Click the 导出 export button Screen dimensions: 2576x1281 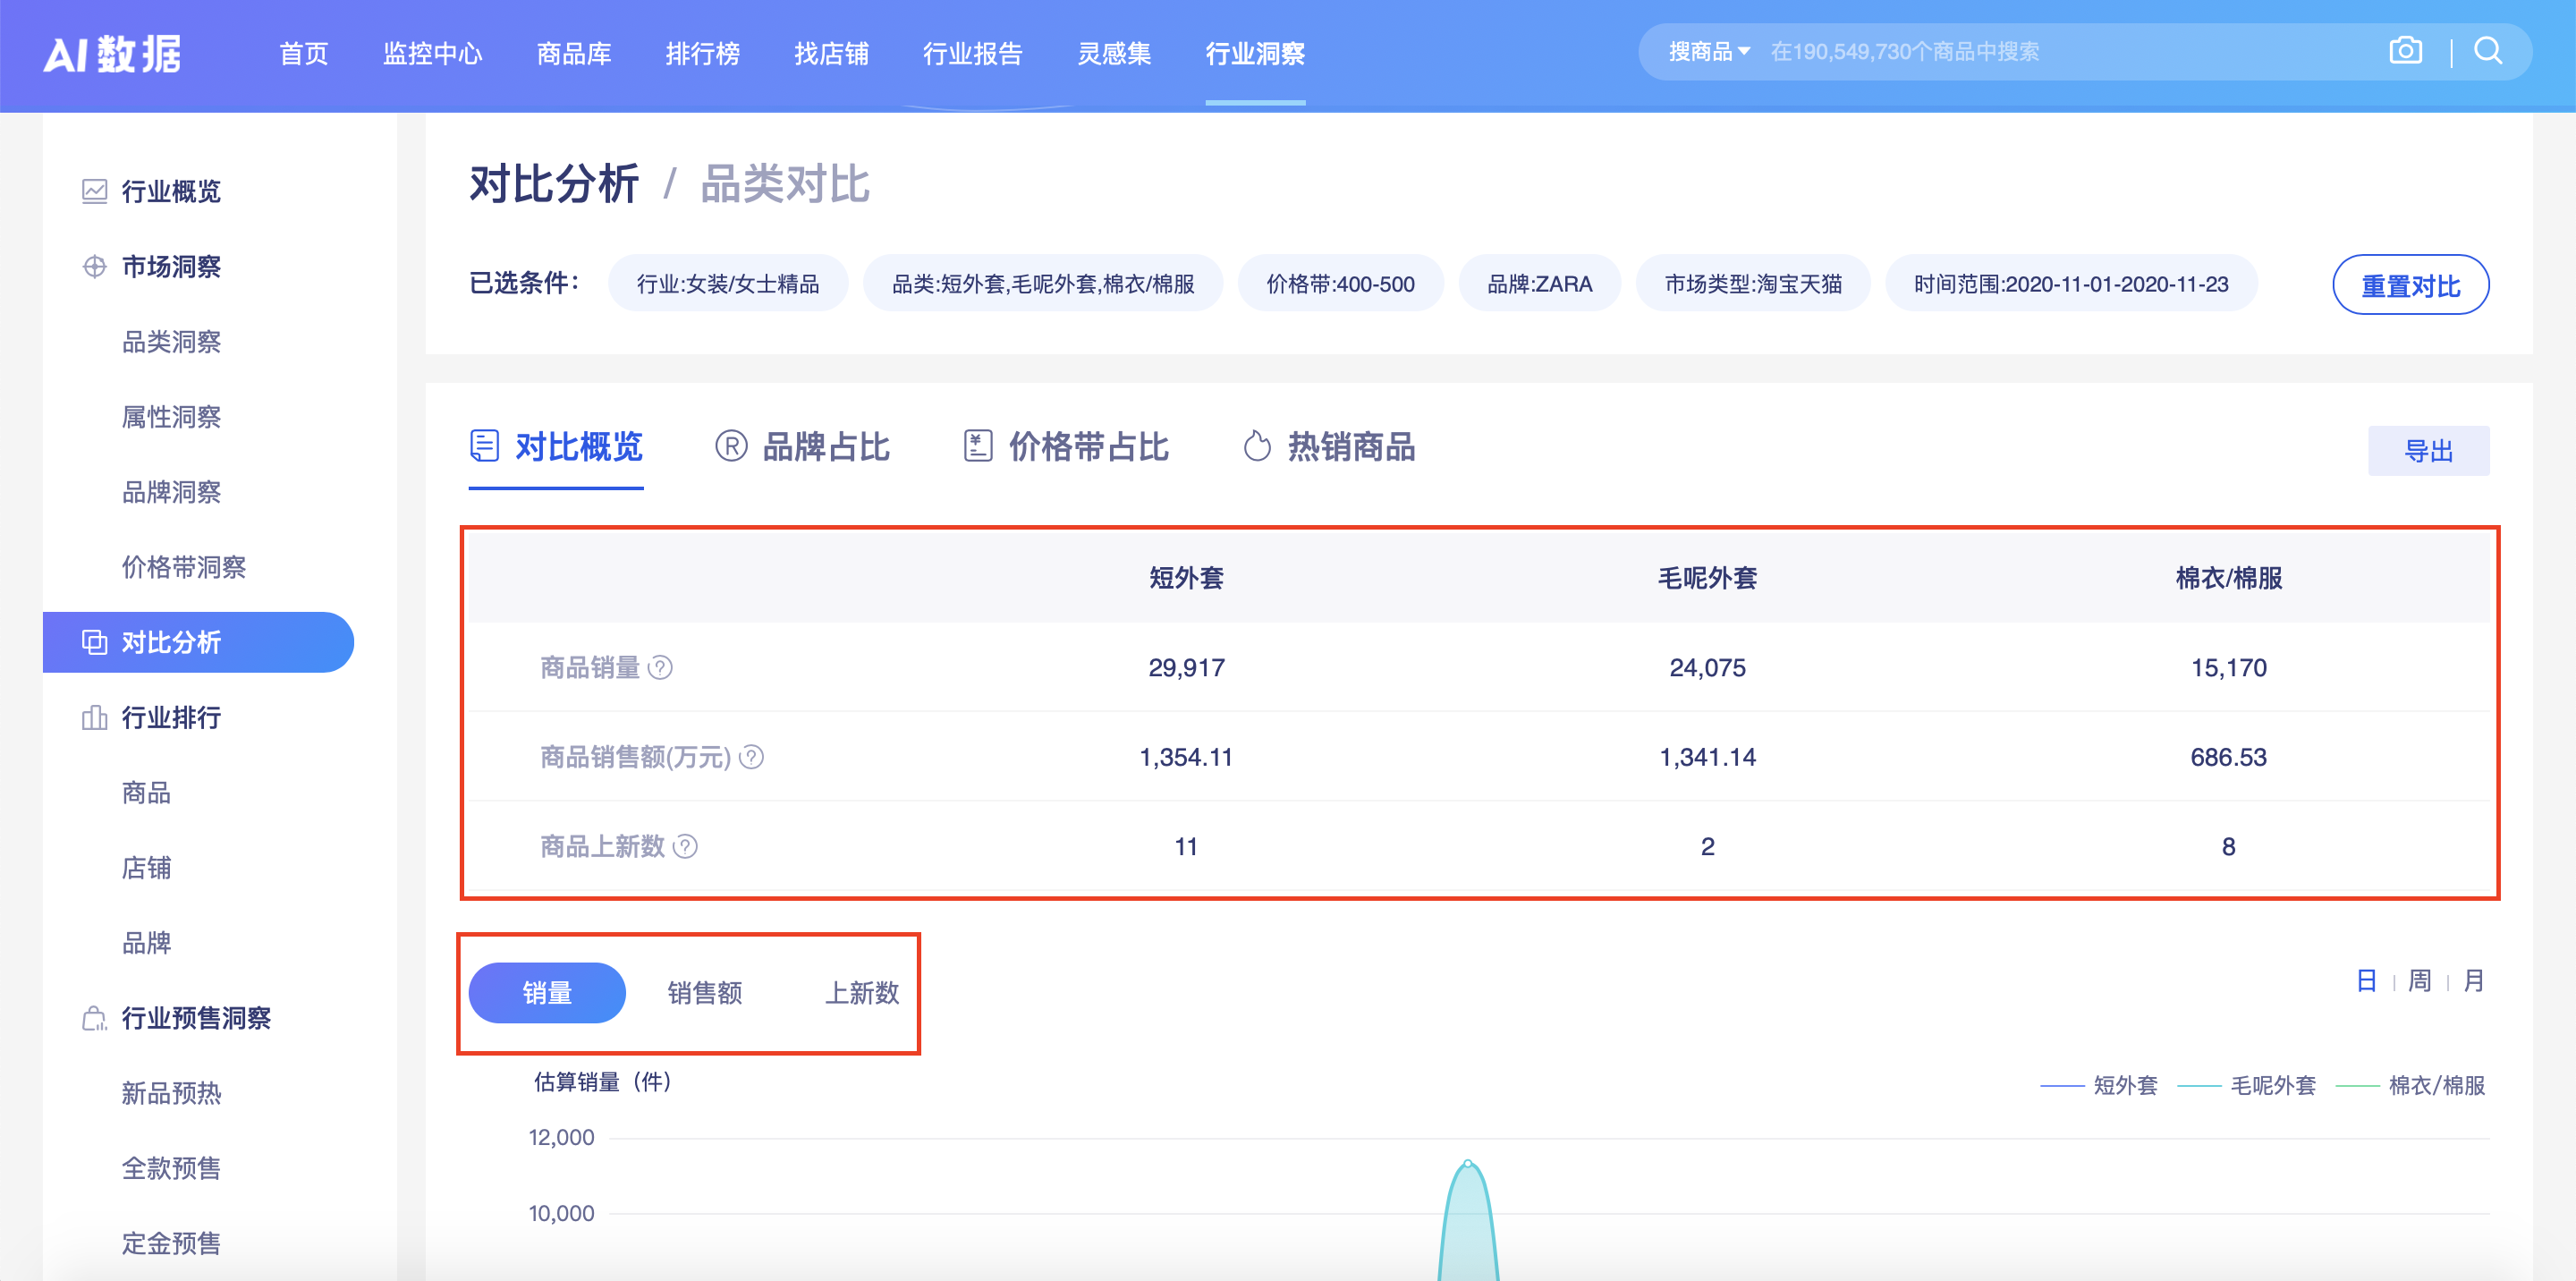click(2429, 451)
